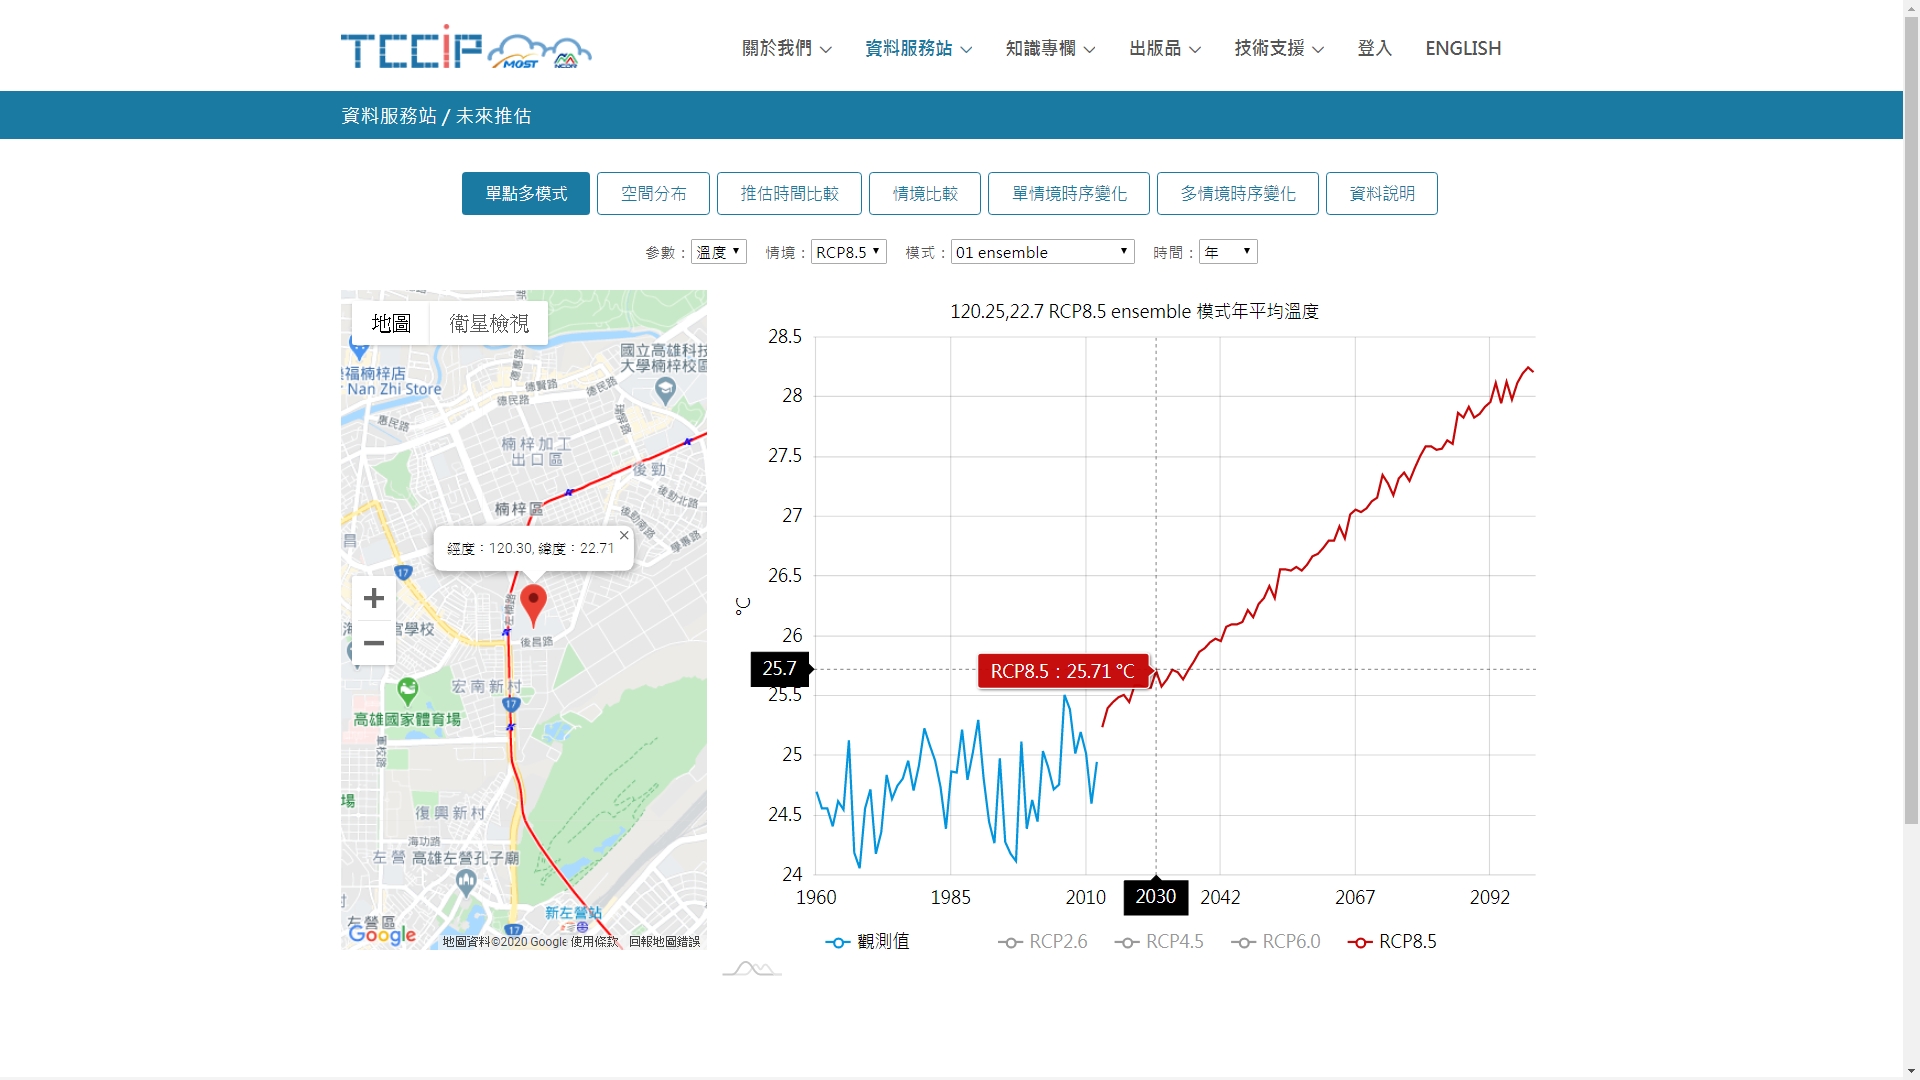Open the 情境 RCP8.5 dropdown
The image size is (1920, 1080).
click(x=848, y=252)
